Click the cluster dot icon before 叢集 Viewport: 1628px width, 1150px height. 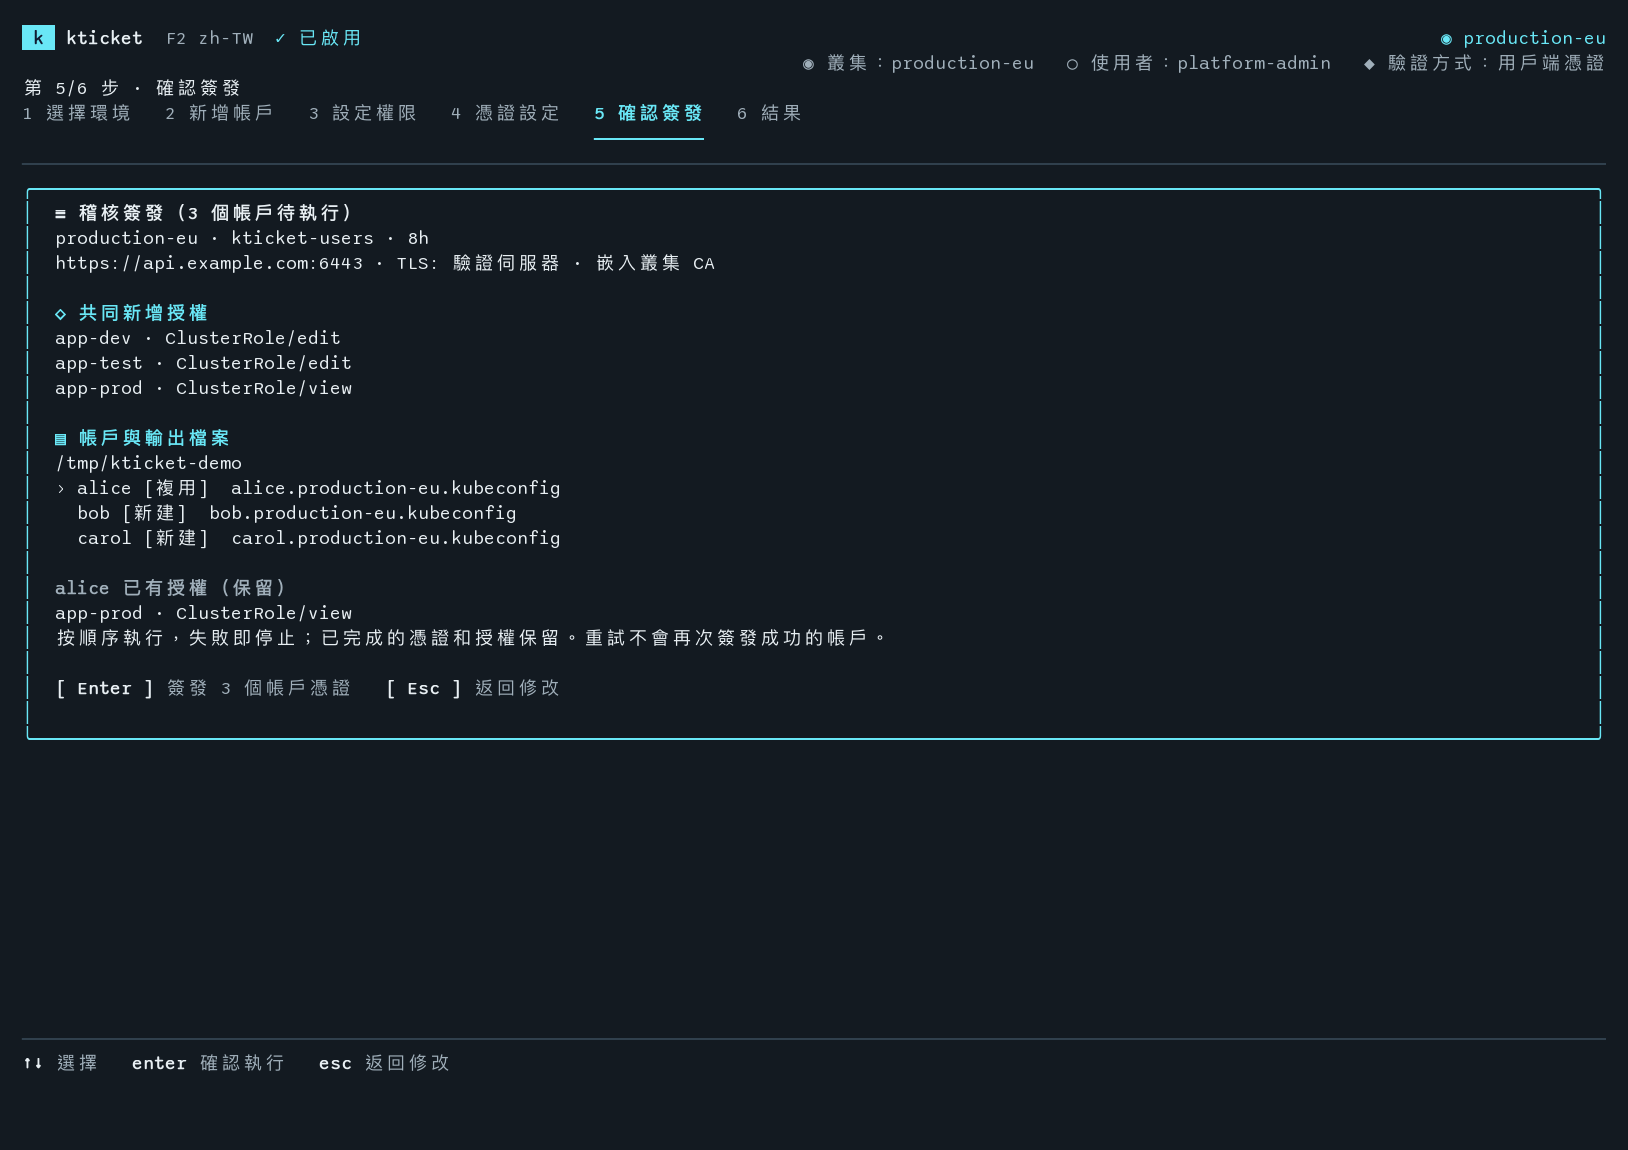coord(808,64)
